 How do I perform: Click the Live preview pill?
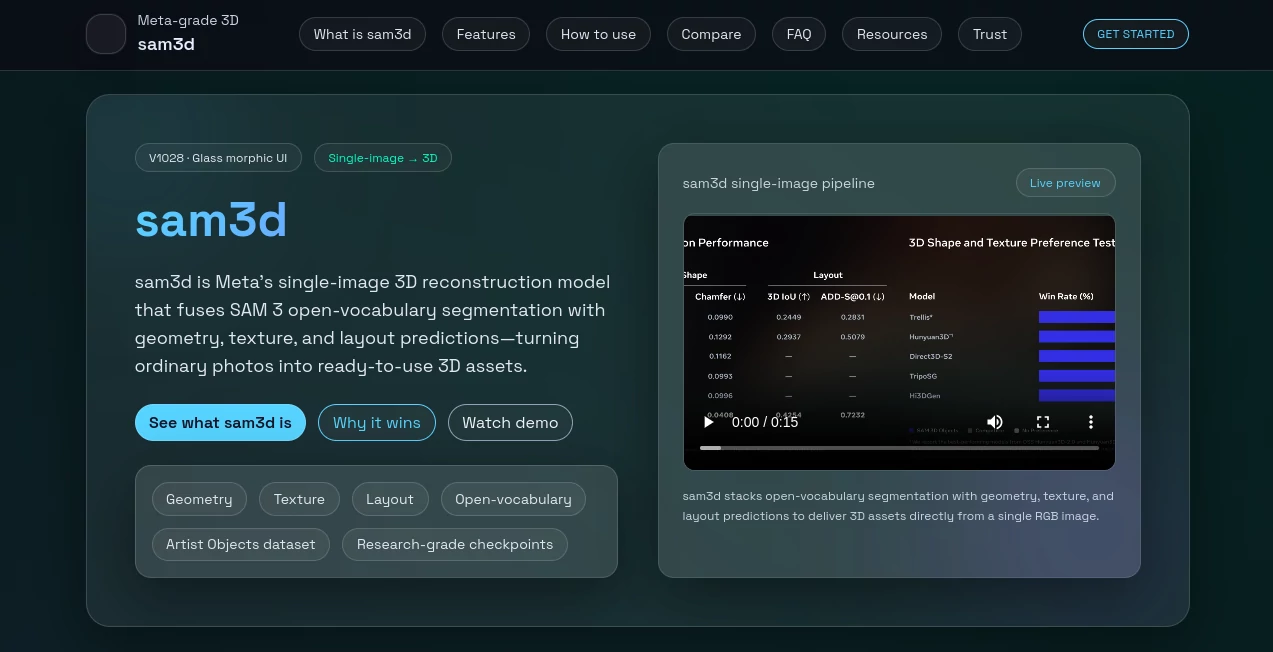(x=1065, y=183)
